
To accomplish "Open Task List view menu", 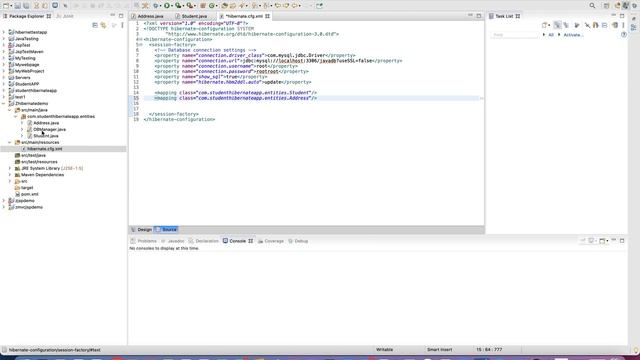I will point(623,25).
